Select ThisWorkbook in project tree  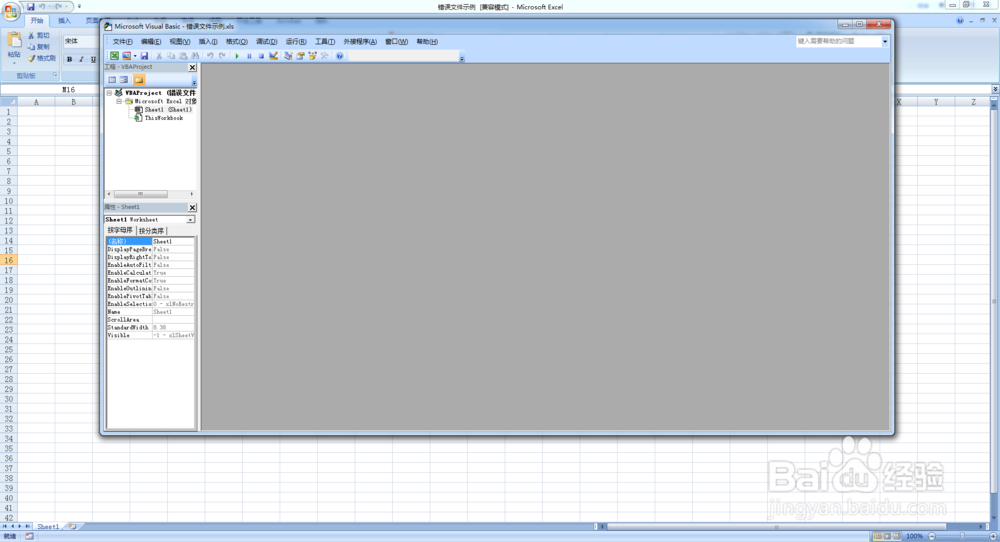(163, 118)
